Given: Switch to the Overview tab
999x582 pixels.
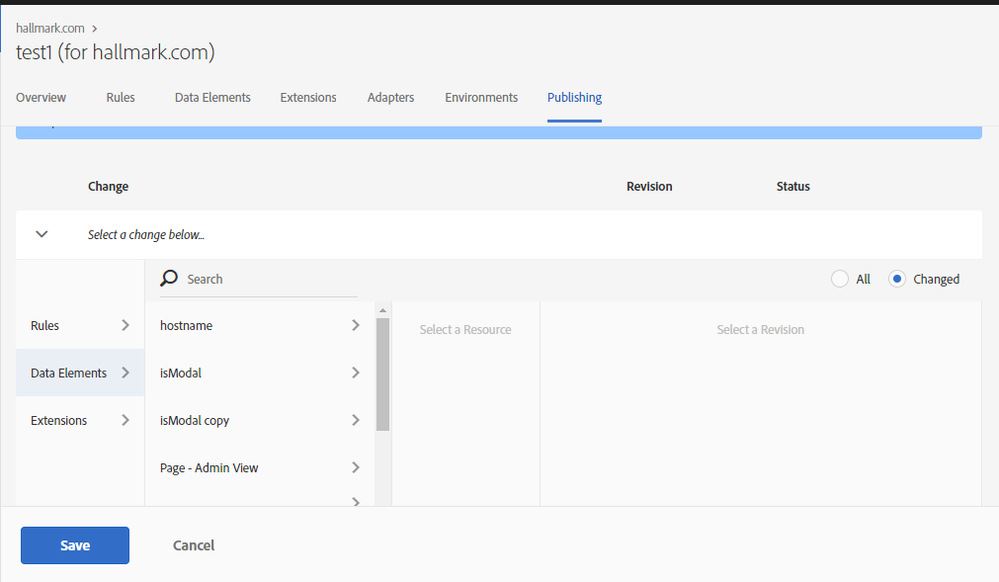Looking at the screenshot, I should [x=41, y=98].
